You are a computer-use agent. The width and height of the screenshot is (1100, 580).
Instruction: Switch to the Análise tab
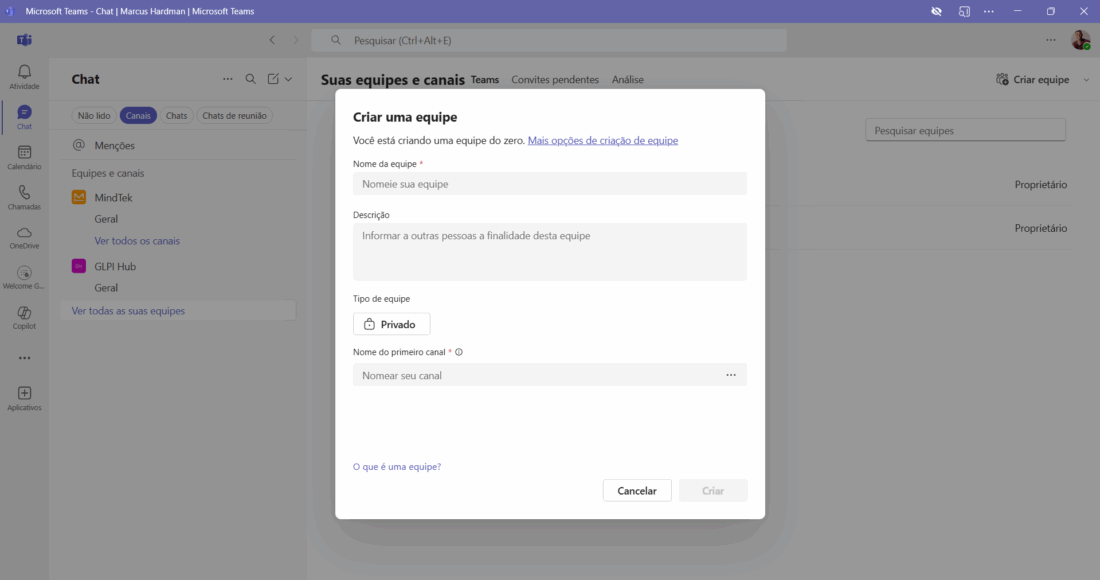pos(628,79)
